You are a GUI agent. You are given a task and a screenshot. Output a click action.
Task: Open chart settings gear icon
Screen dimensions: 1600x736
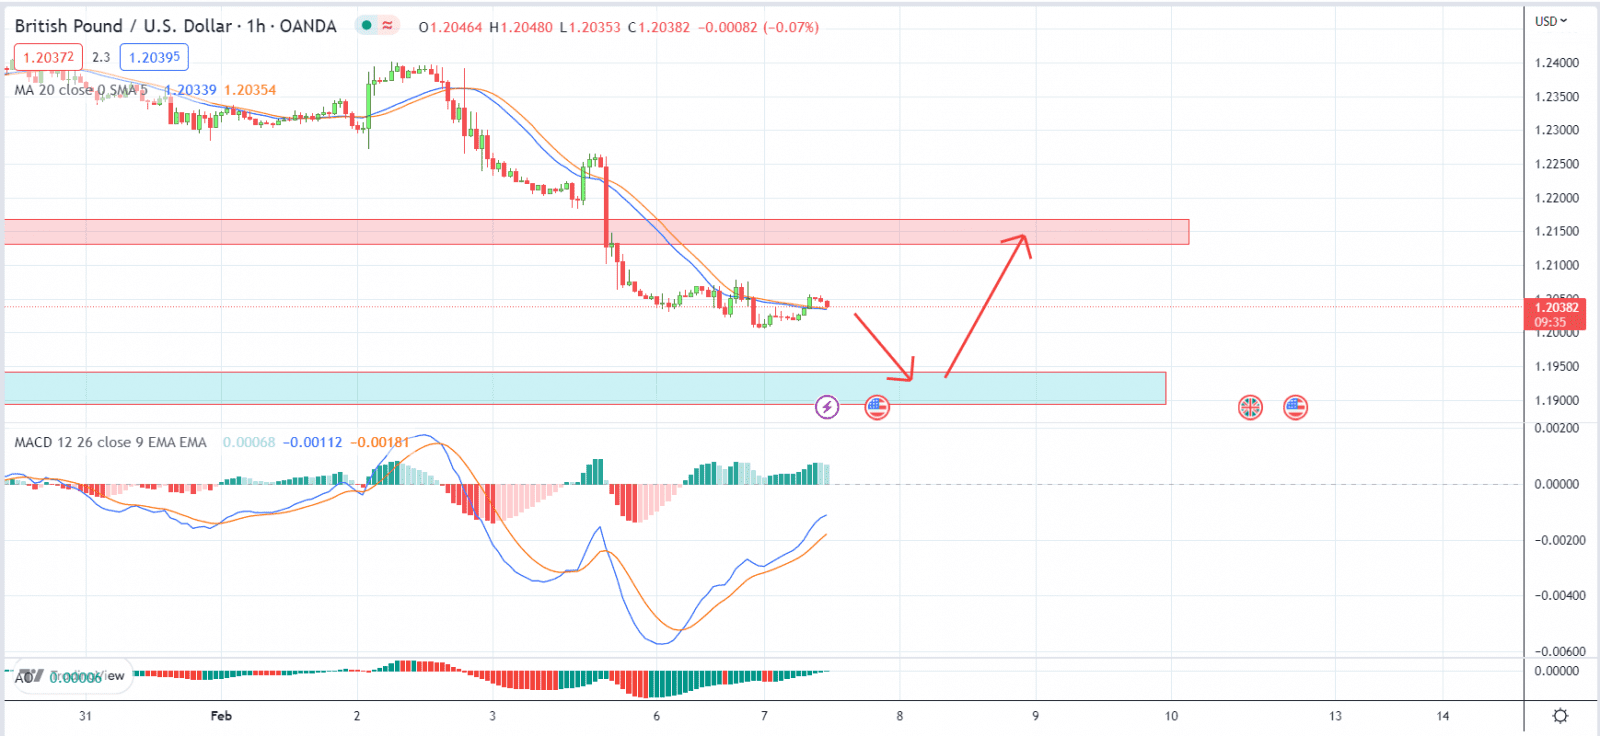(1560, 716)
